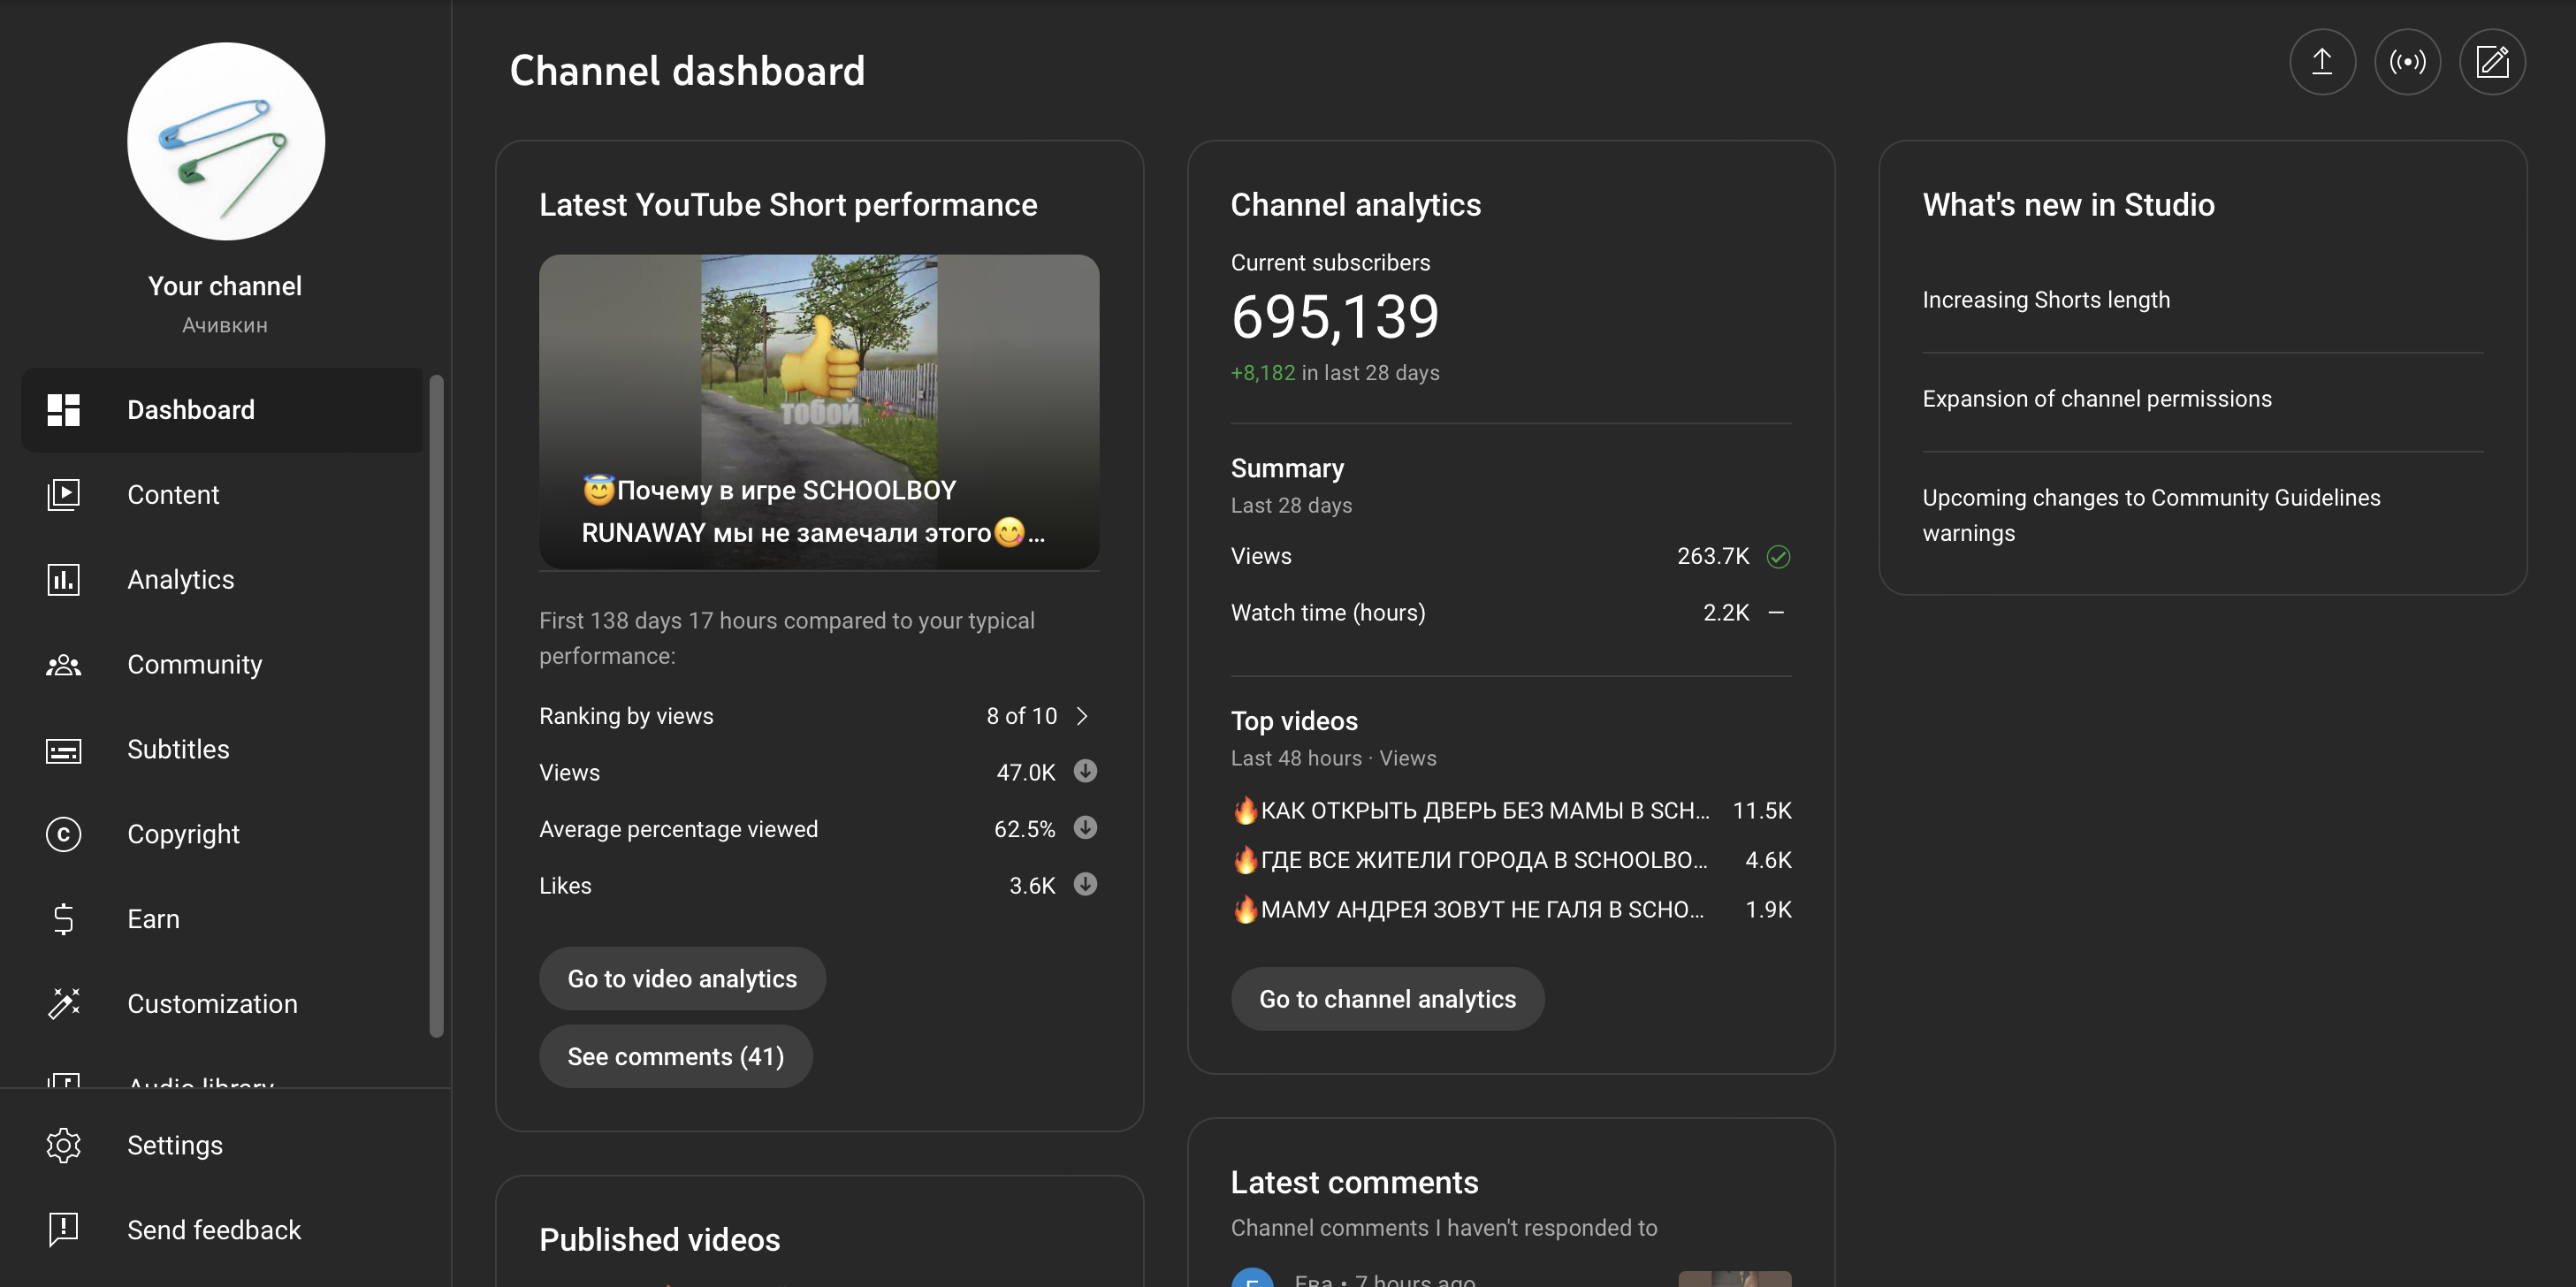Click the Go live broadcast icon

[2407, 62]
